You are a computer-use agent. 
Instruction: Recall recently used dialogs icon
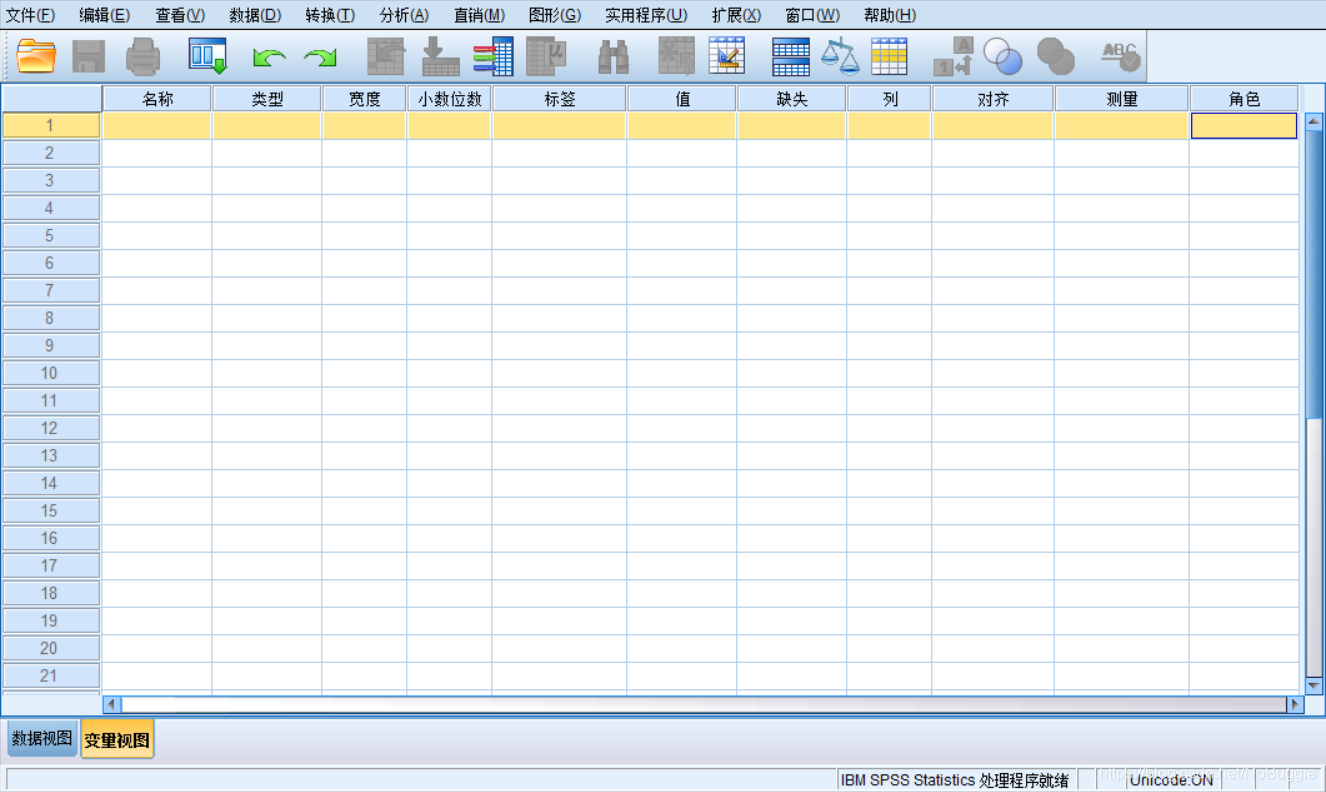tap(208, 56)
